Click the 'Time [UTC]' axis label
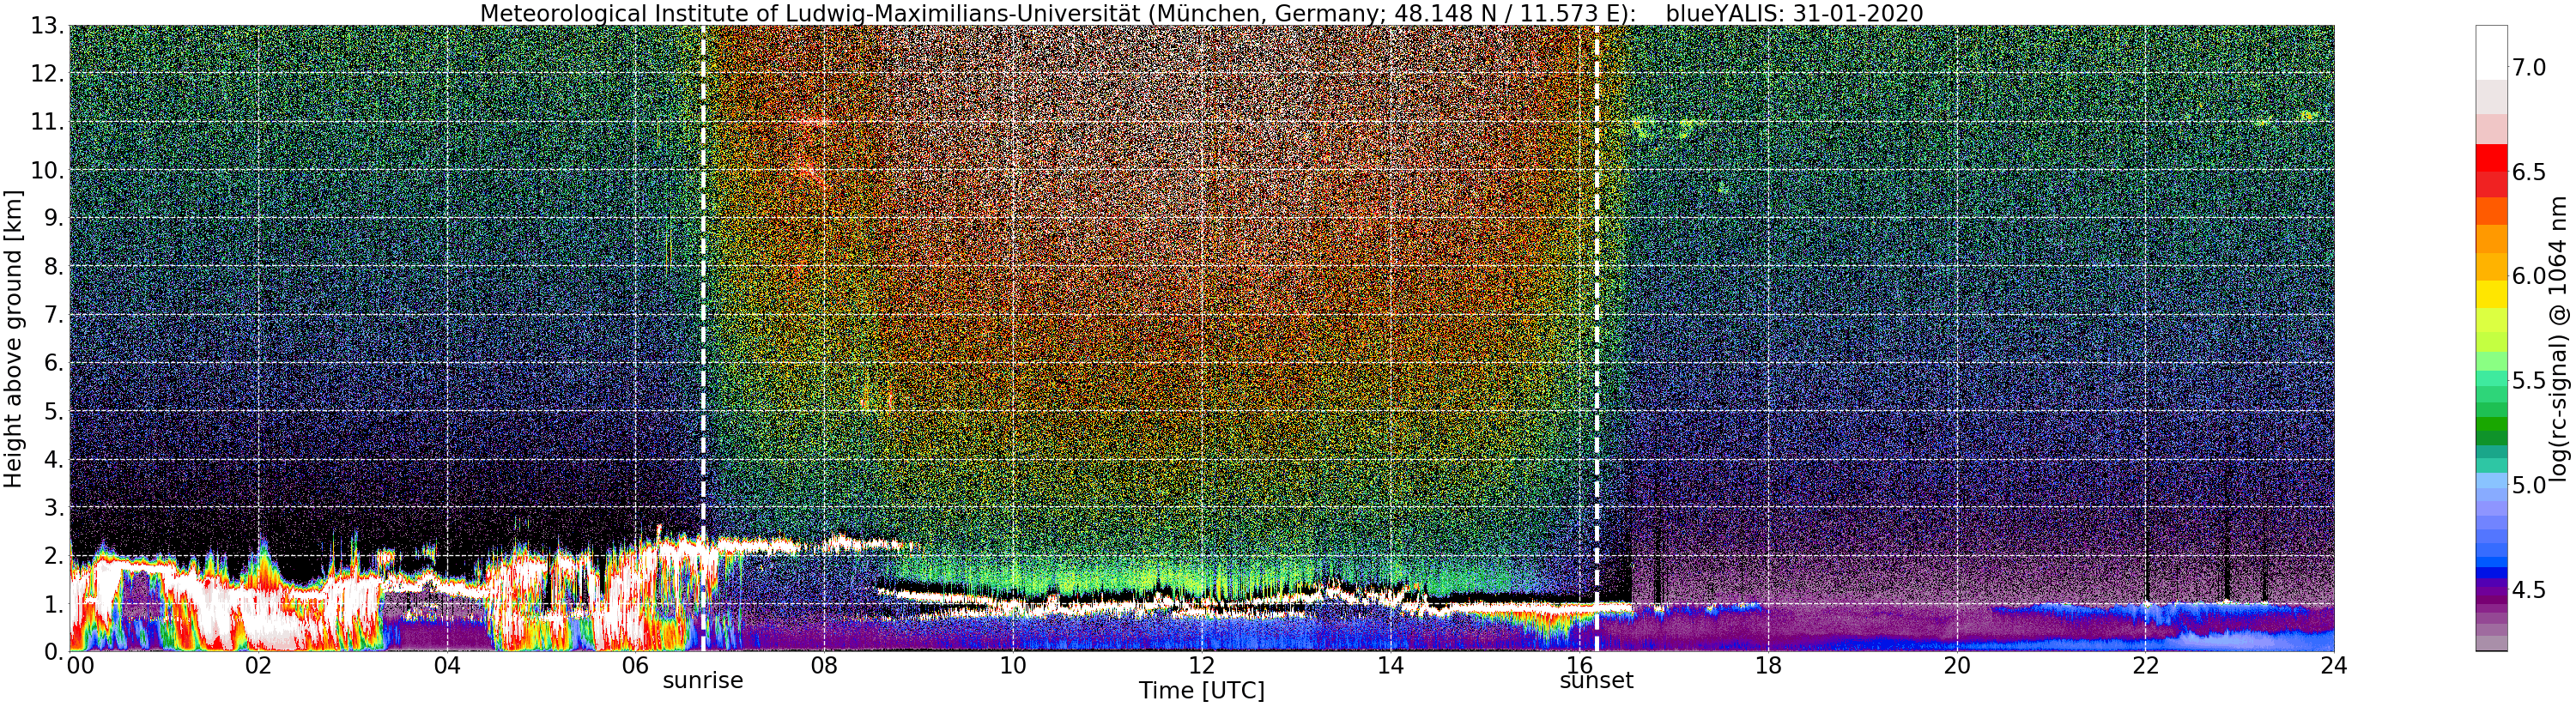Image resolution: width=2576 pixels, height=707 pixels. 1201,691
